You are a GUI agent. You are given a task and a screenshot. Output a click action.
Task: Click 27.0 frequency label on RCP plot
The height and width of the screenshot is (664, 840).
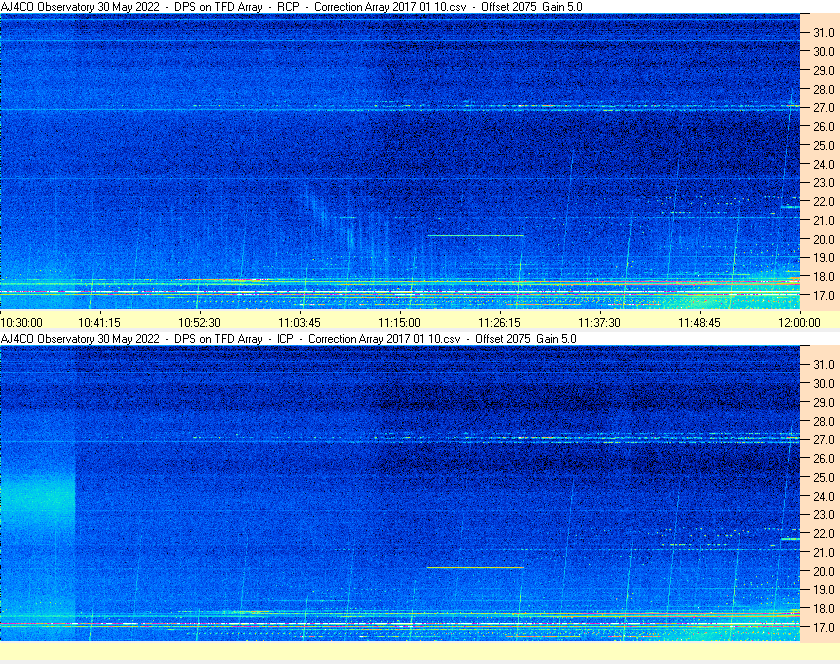click(824, 108)
